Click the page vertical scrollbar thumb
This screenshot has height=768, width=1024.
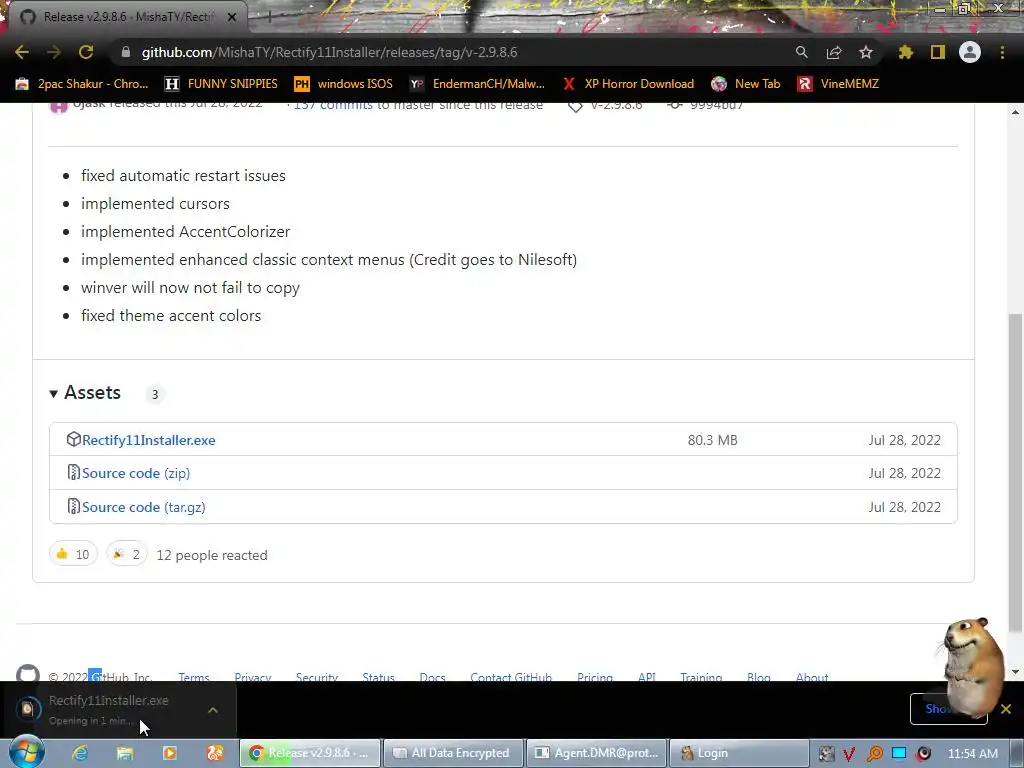tap(1014, 473)
